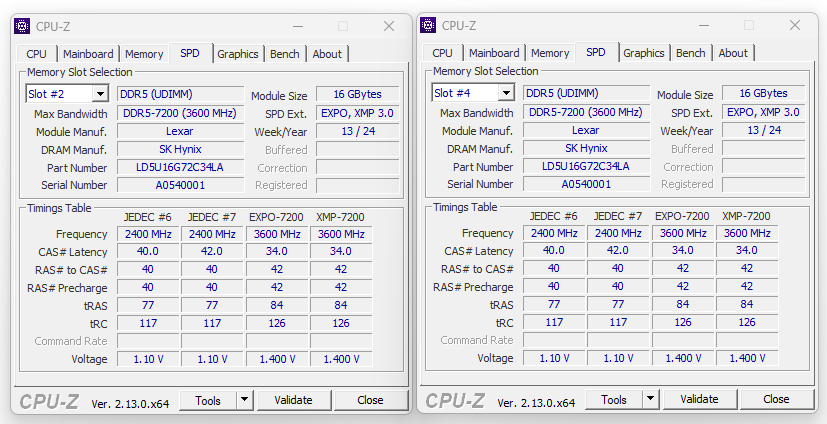This screenshot has height=424, width=827.
Task: Click 16 GBytes module size in left window
Action: point(358,94)
